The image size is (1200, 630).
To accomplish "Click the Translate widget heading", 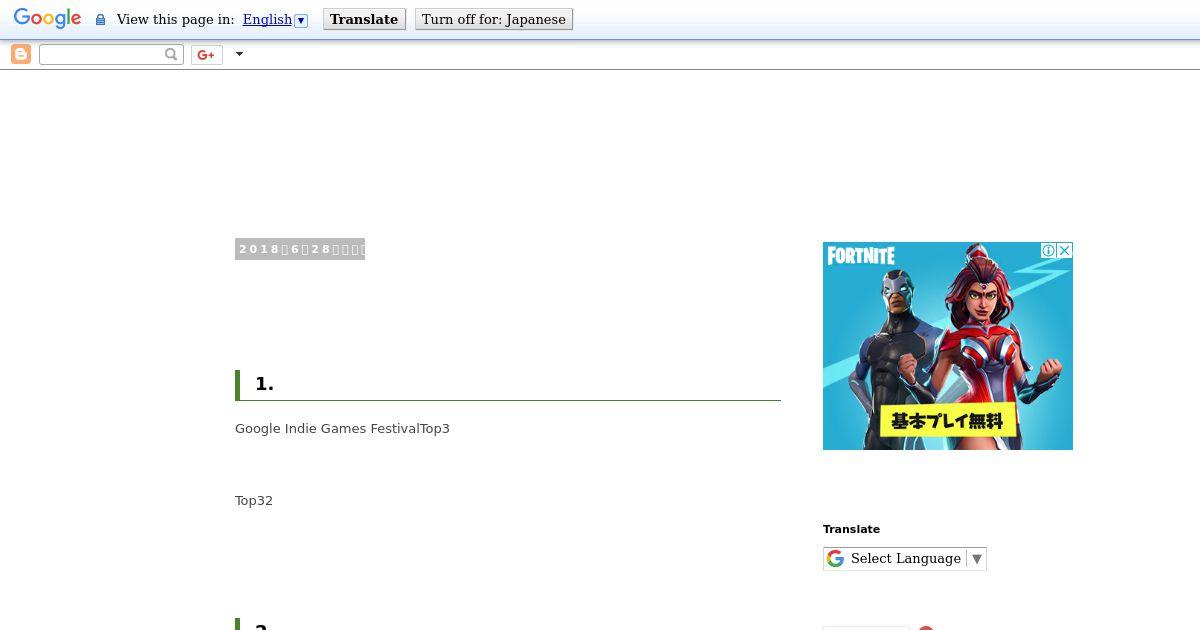I will coord(851,529).
